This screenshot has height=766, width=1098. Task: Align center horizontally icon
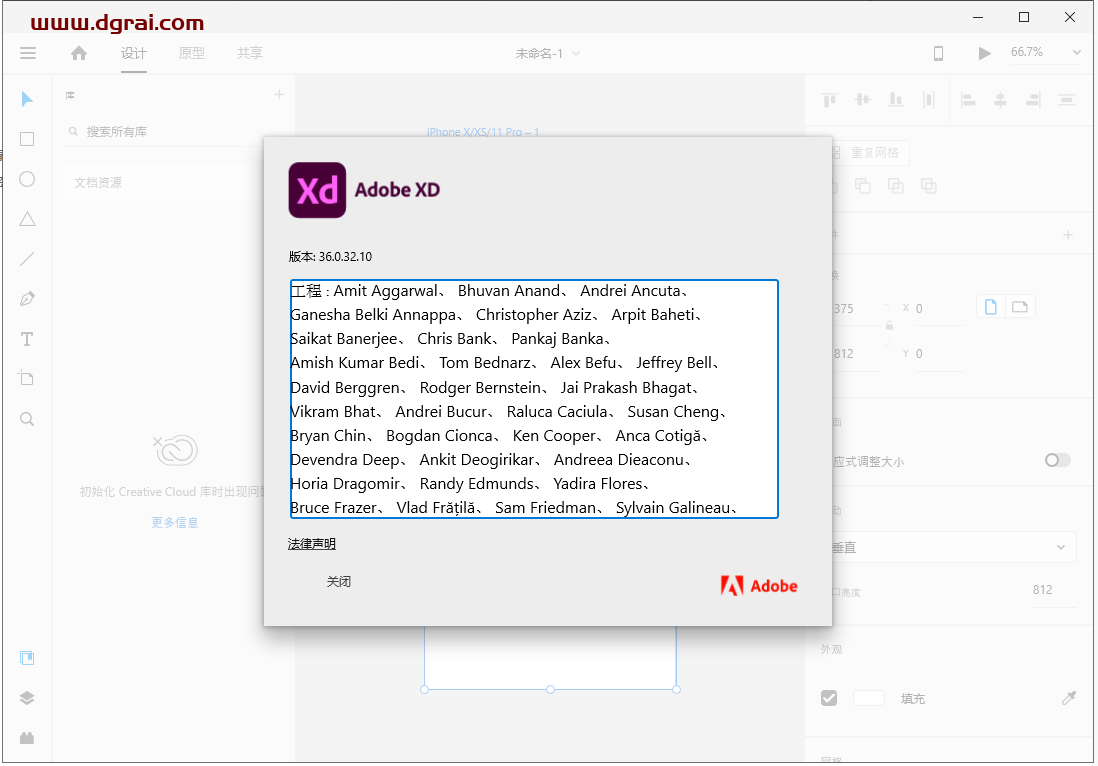point(1001,100)
